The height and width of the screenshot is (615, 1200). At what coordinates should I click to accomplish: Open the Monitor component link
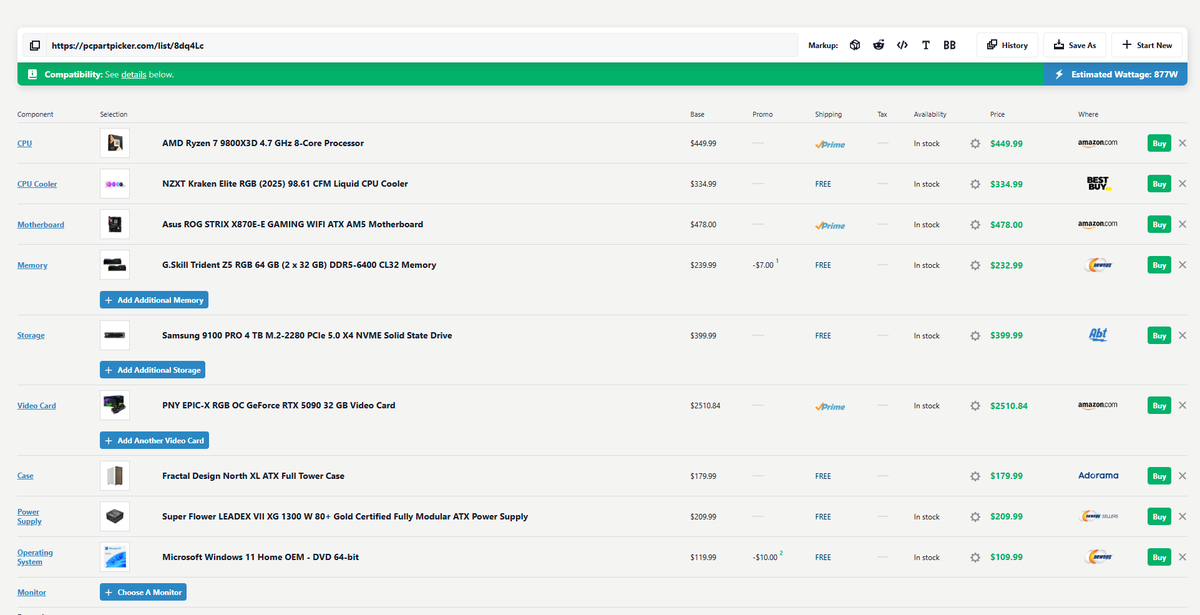[32, 592]
